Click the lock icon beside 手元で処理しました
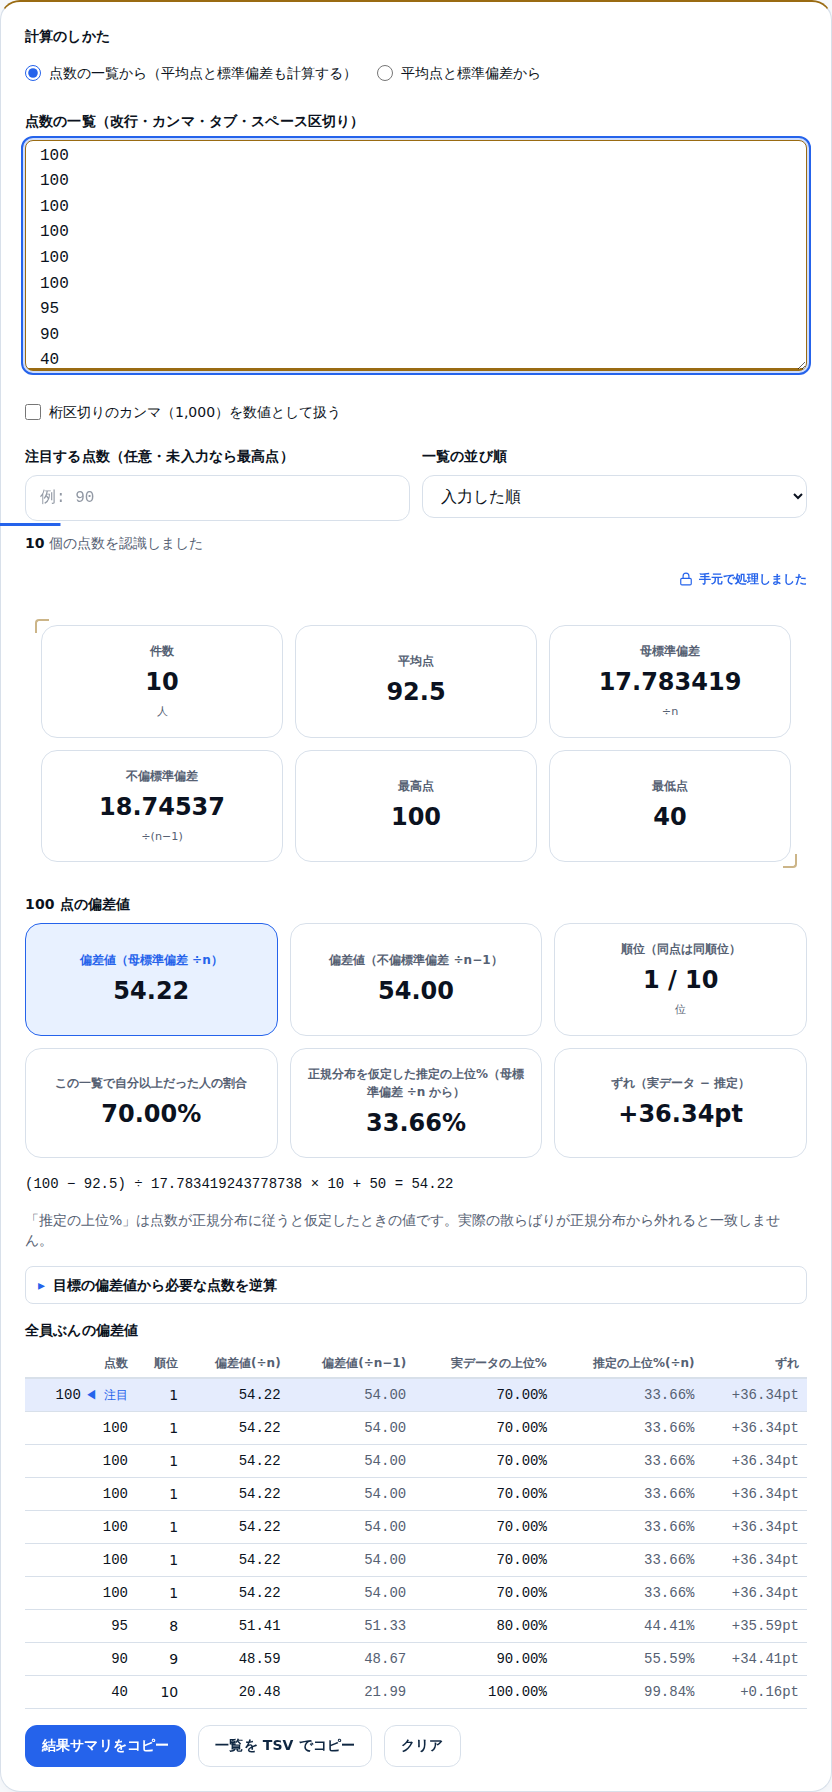832x1792 pixels. (686, 579)
